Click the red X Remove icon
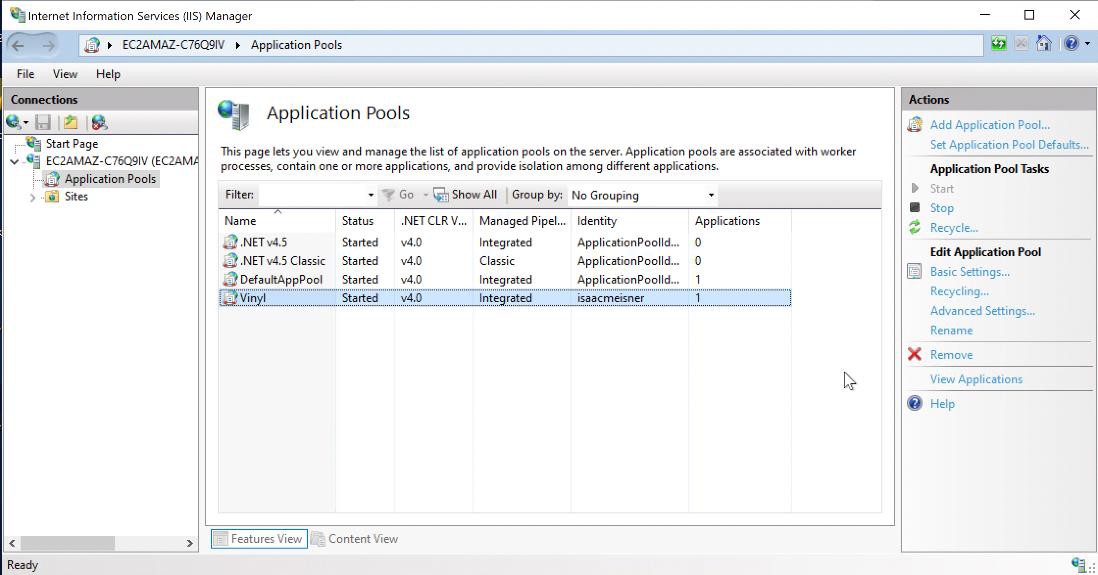This screenshot has height=575, width=1098. tap(914, 355)
